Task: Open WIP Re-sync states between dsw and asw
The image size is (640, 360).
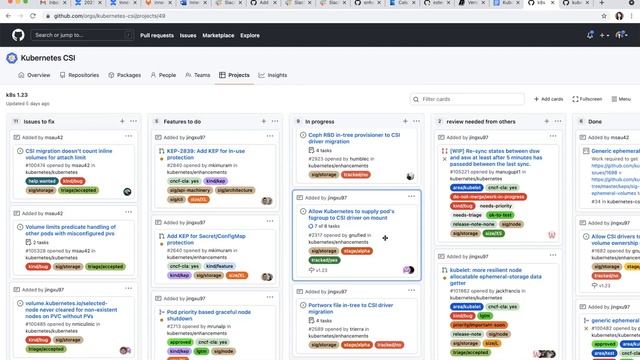Action: (496, 157)
